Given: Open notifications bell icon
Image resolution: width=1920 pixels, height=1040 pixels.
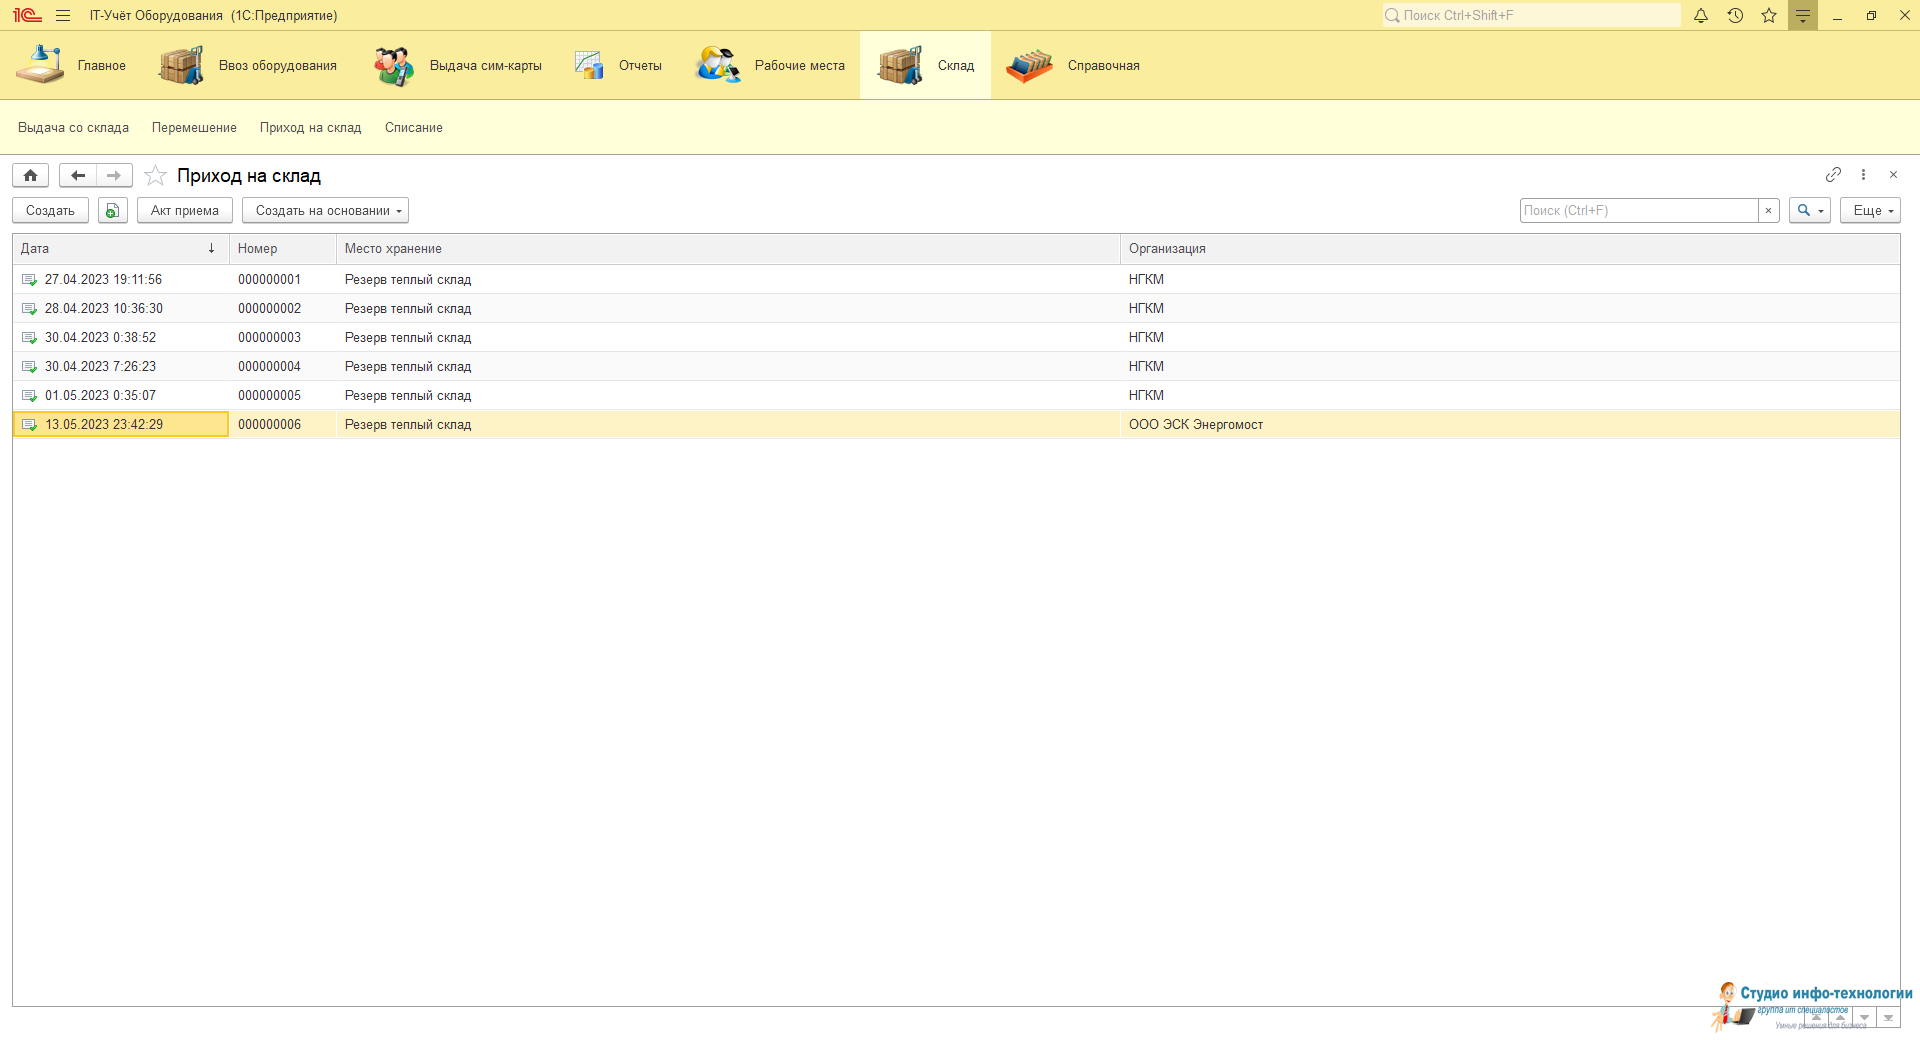Looking at the screenshot, I should coord(1701,16).
